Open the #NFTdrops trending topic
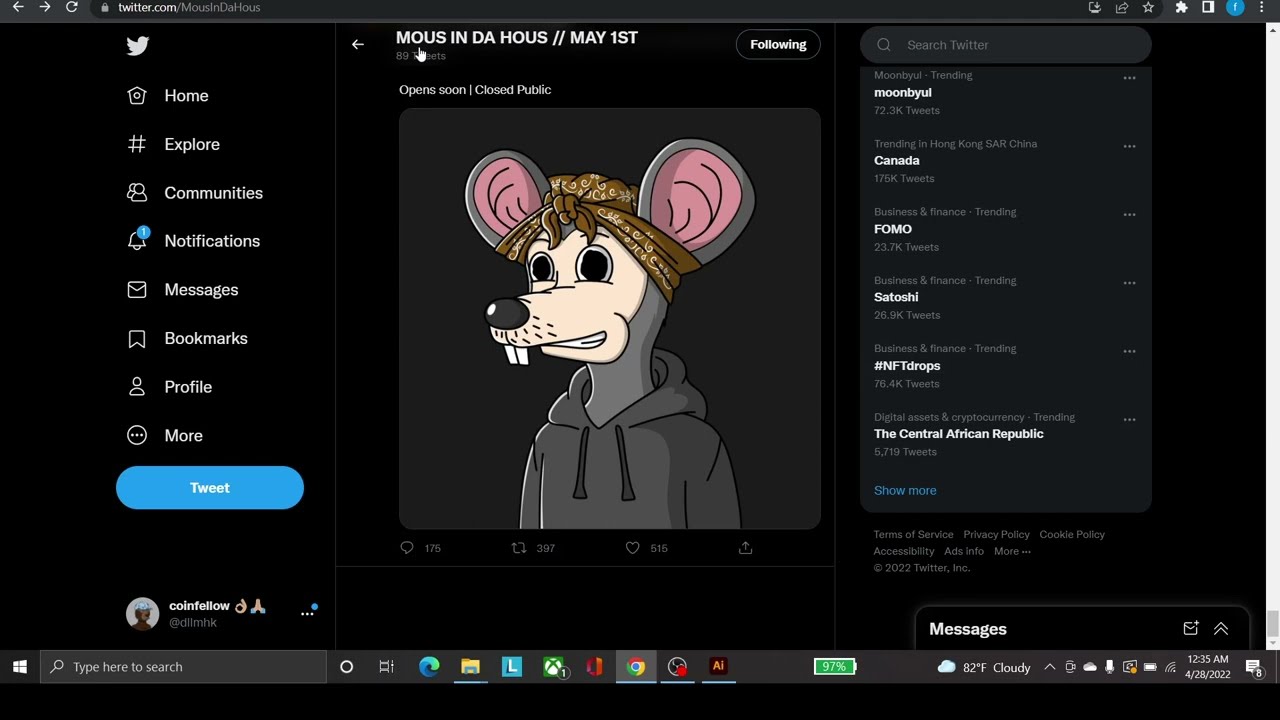Image resolution: width=1280 pixels, height=720 pixels. click(907, 366)
